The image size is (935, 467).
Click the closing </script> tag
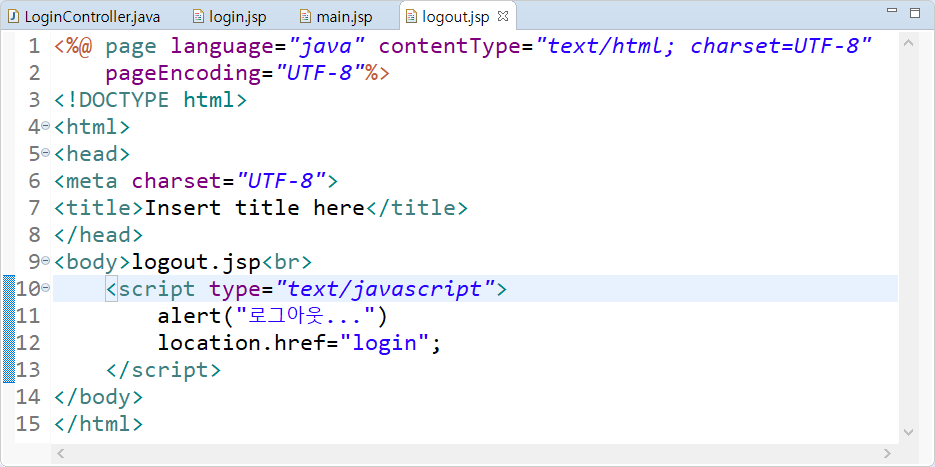tap(163, 370)
